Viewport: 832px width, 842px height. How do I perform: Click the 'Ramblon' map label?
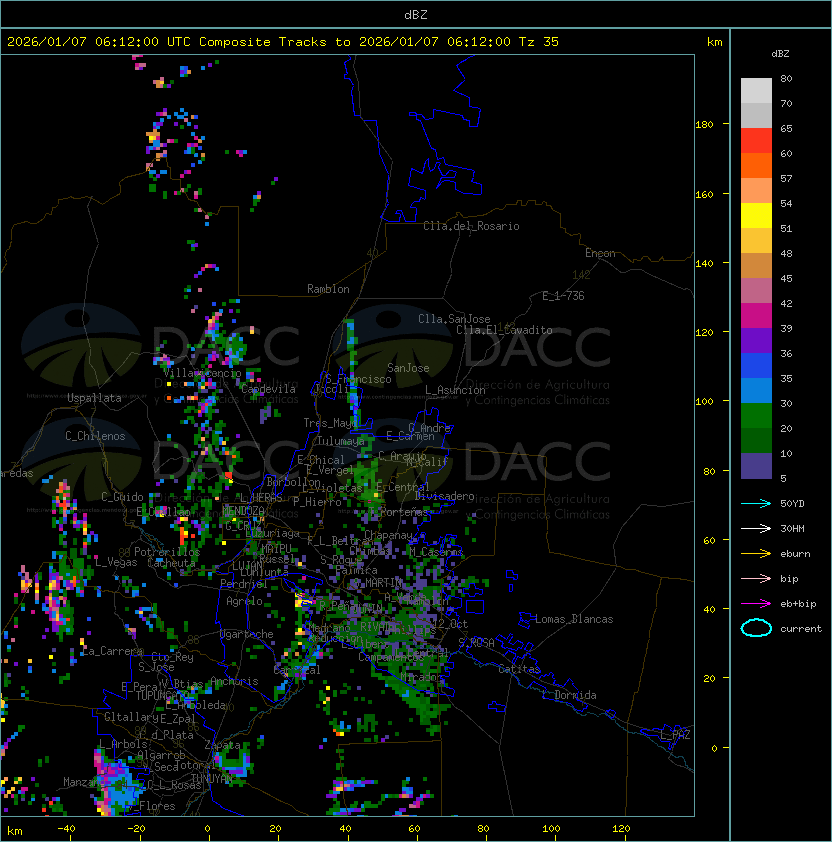tap(328, 289)
